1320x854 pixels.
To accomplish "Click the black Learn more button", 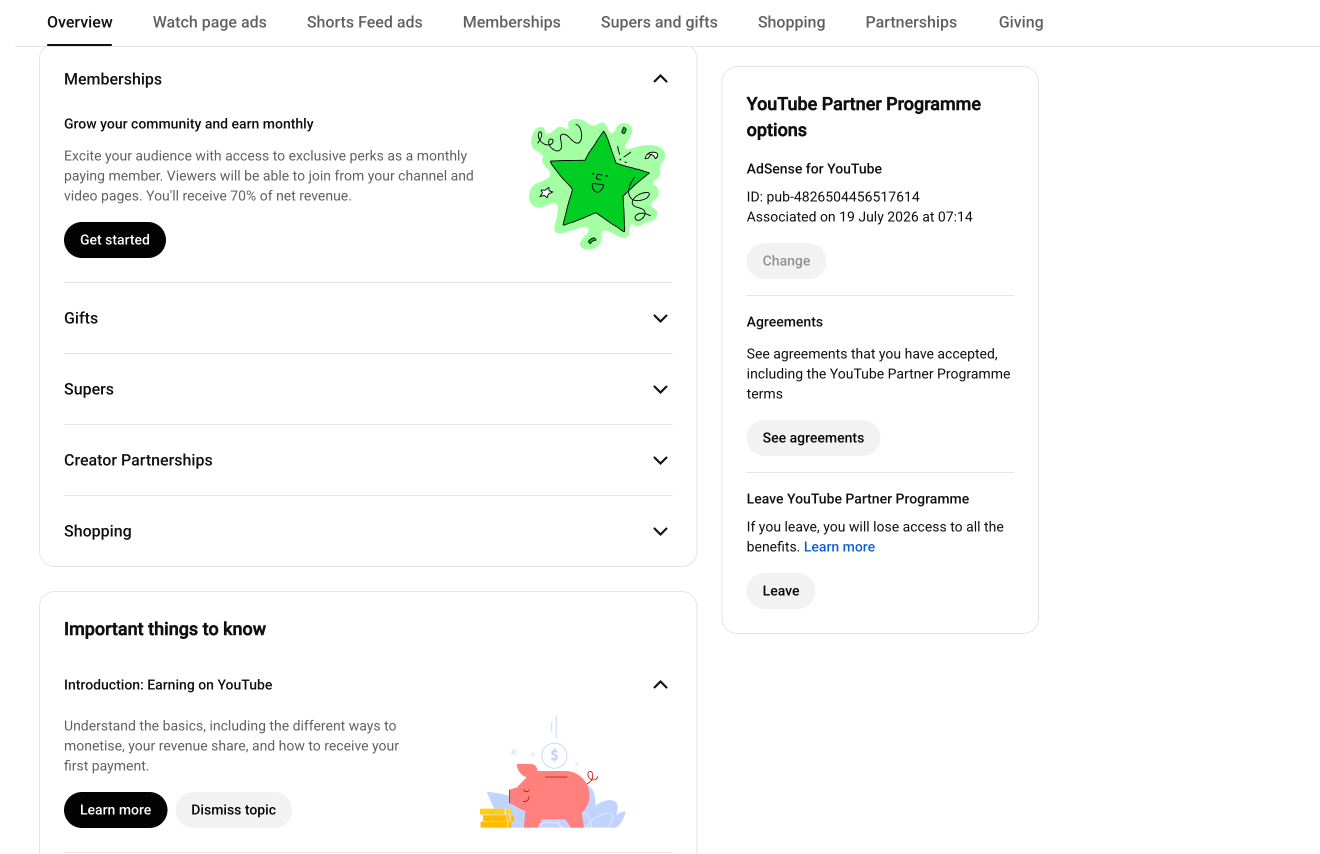I will (116, 810).
